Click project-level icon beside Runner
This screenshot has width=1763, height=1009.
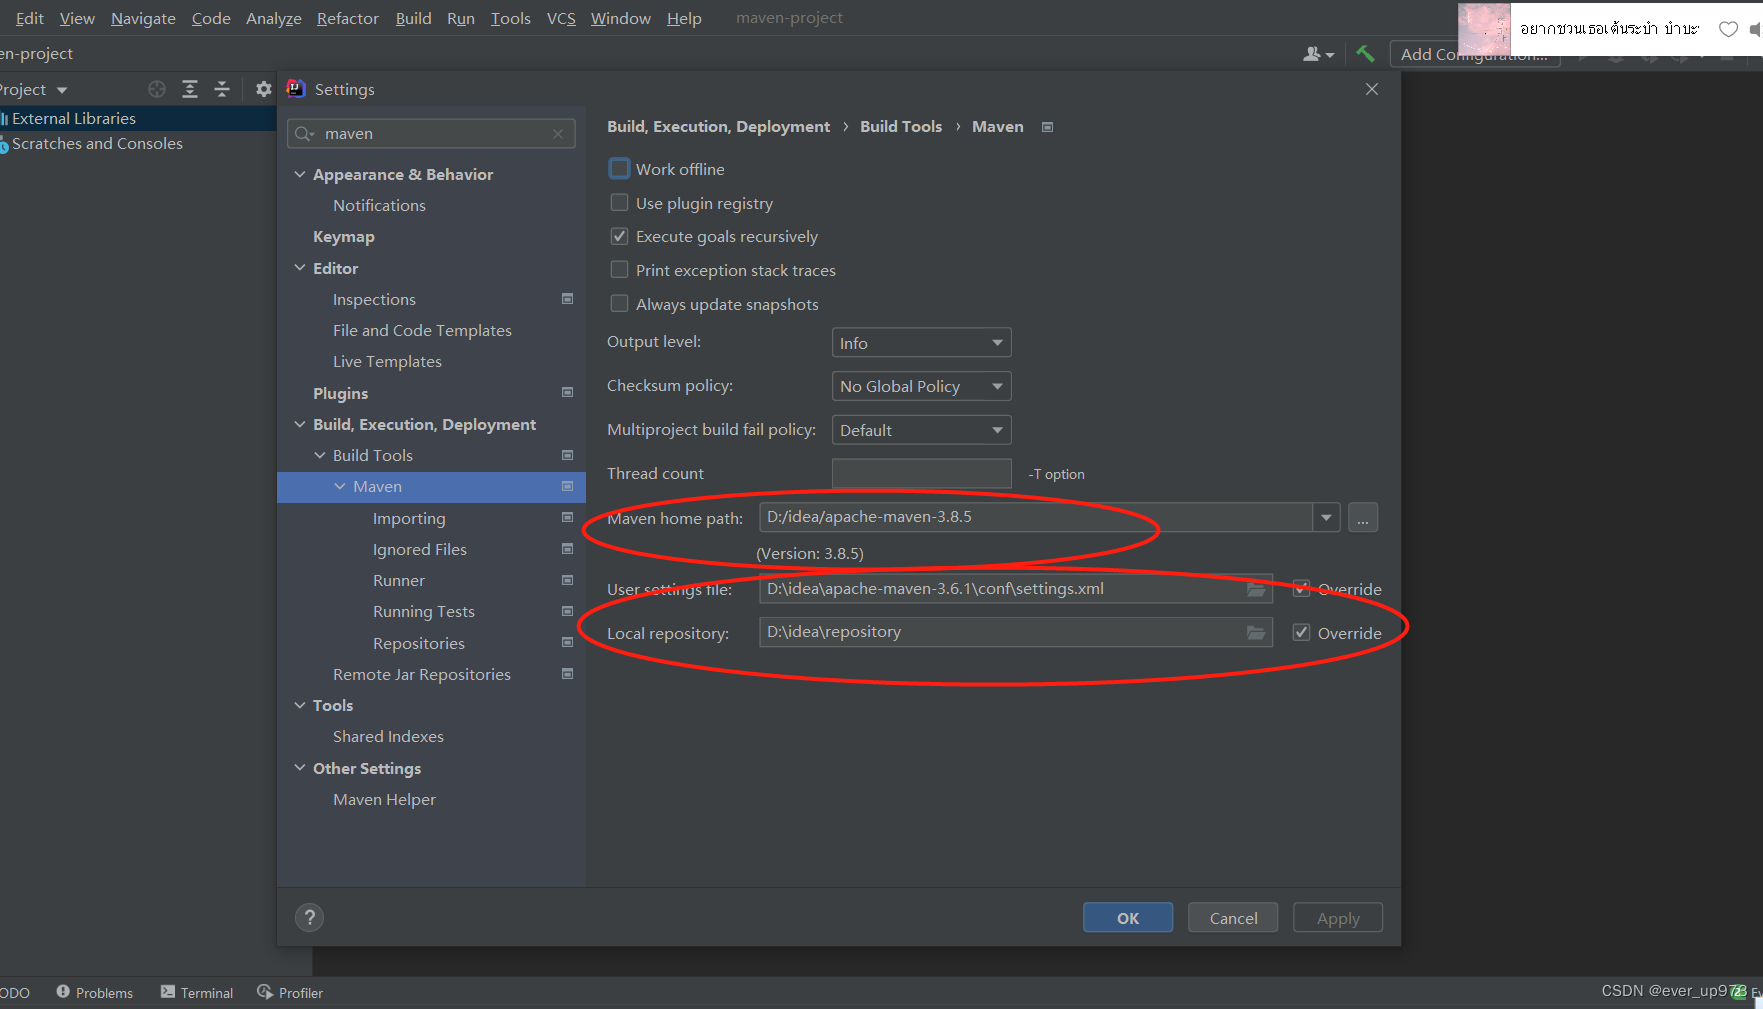568,580
